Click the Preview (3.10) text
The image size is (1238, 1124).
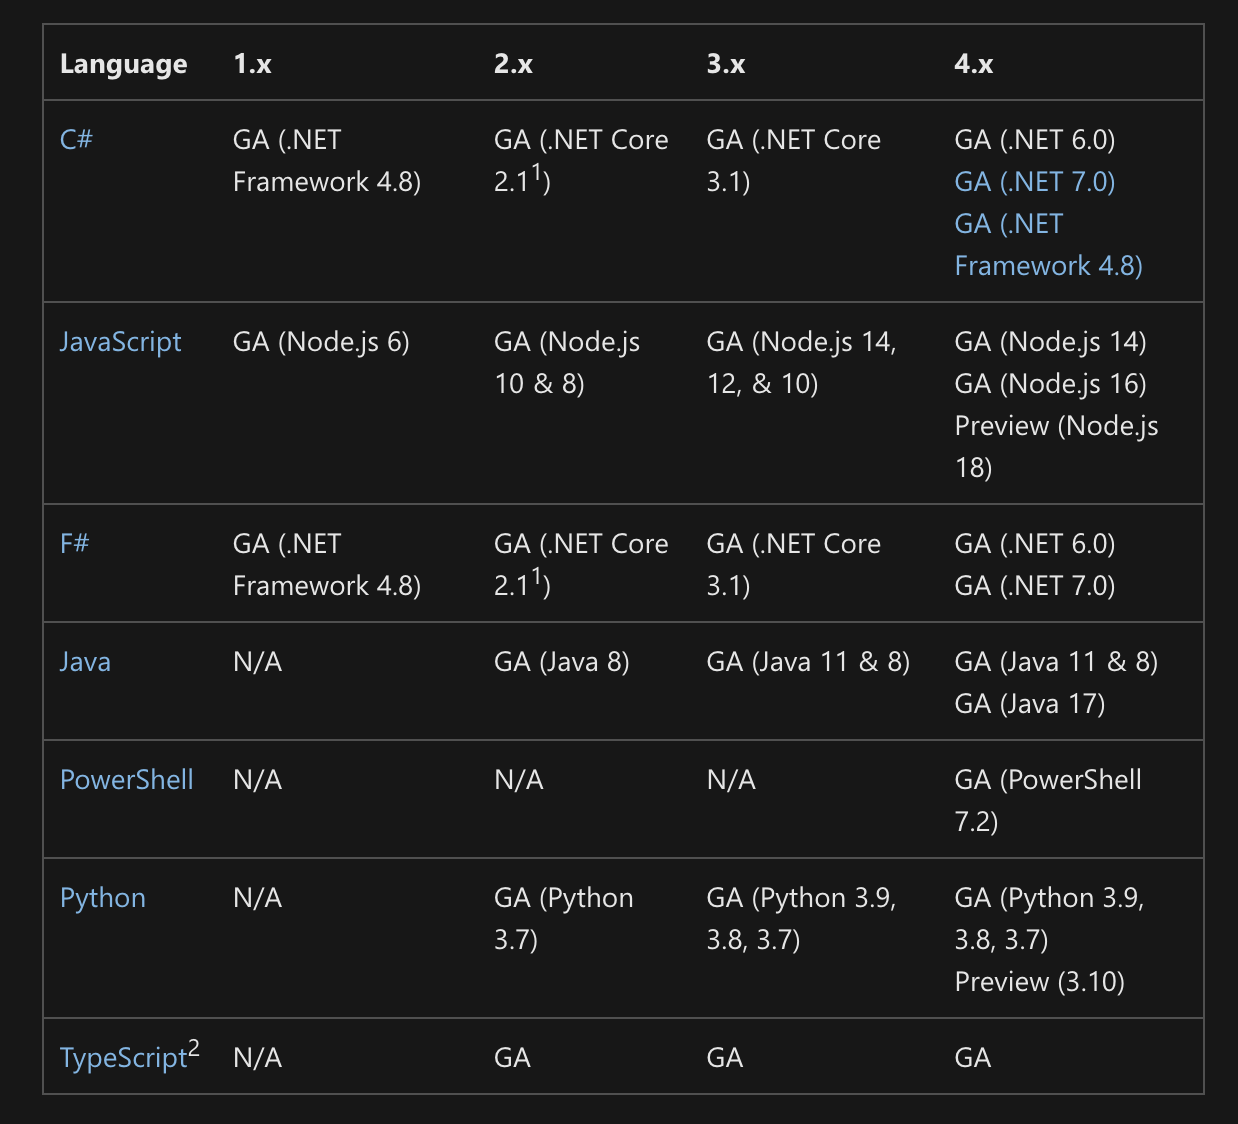[x=1040, y=982]
